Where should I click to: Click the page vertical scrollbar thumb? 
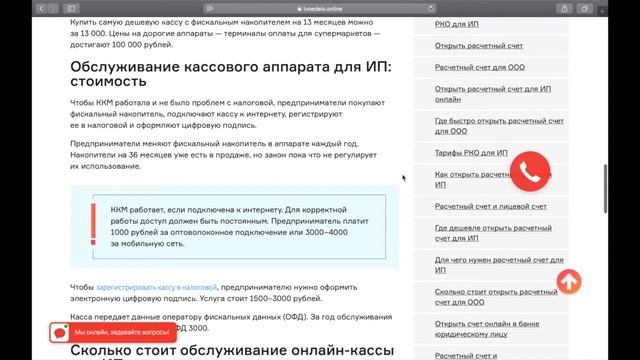(605, 188)
